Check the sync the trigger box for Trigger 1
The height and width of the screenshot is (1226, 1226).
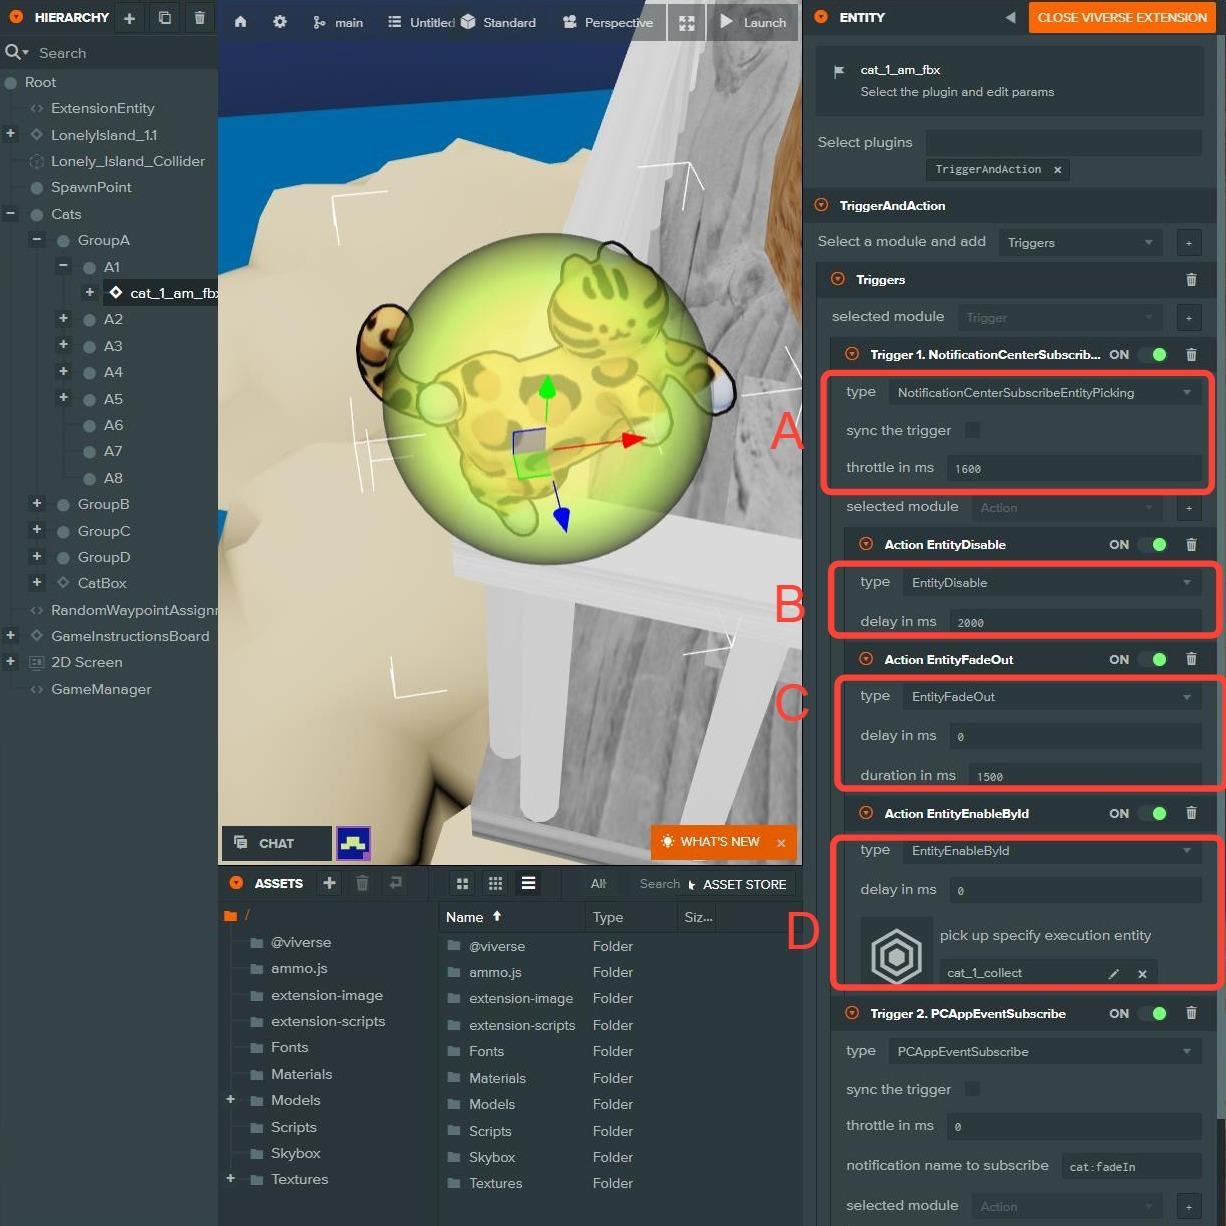pyautogui.click(x=972, y=430)
